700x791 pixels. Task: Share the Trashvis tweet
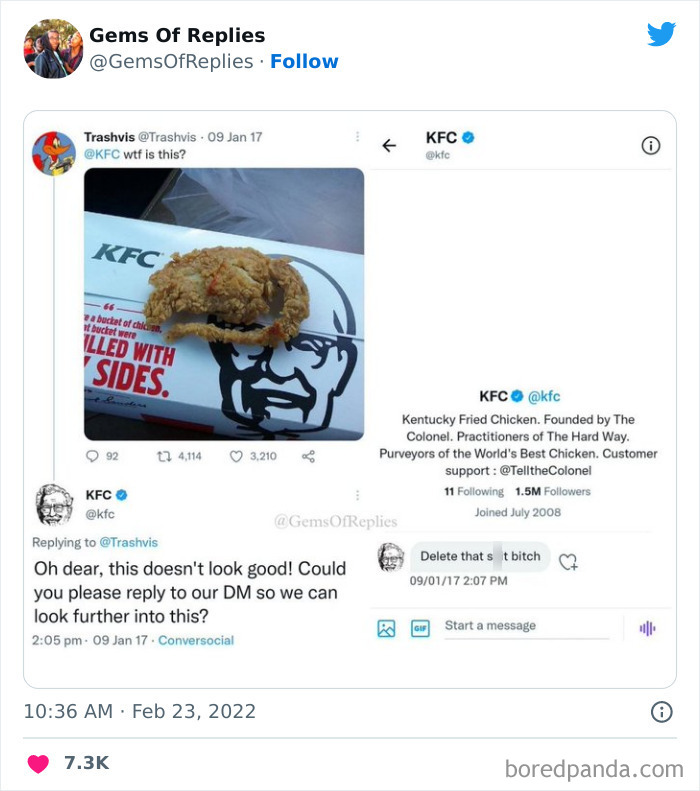click(x=308, y=456)
